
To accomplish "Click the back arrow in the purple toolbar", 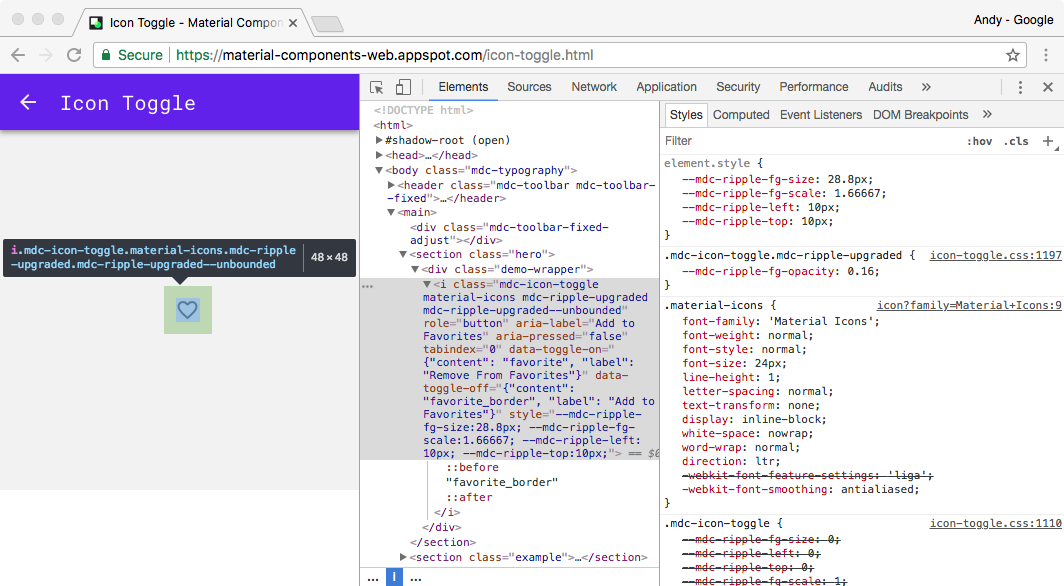I will [27, 103].
